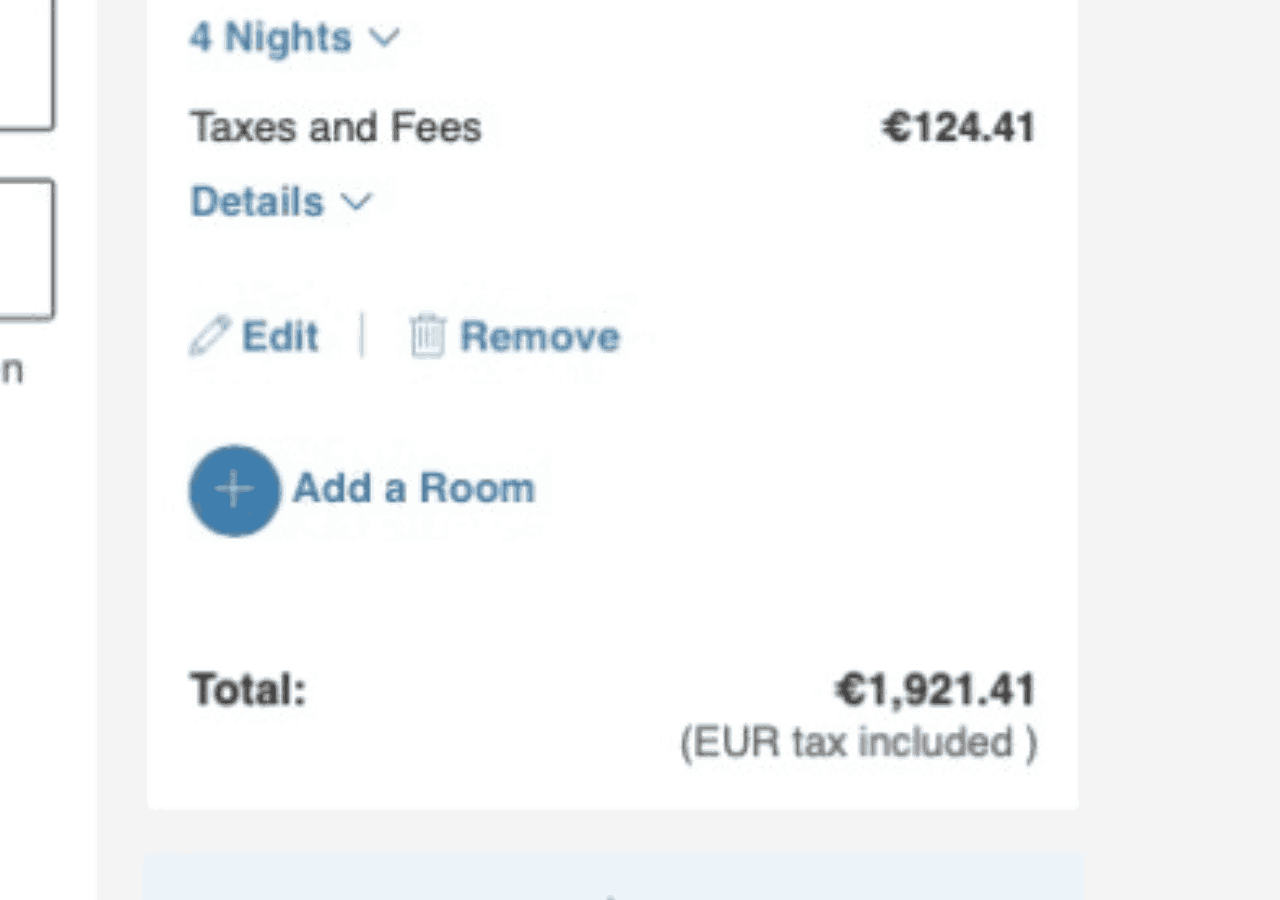1280x900 pixels.
Task: Show the taxes "Details" link
Action: [x=257, y=202]
